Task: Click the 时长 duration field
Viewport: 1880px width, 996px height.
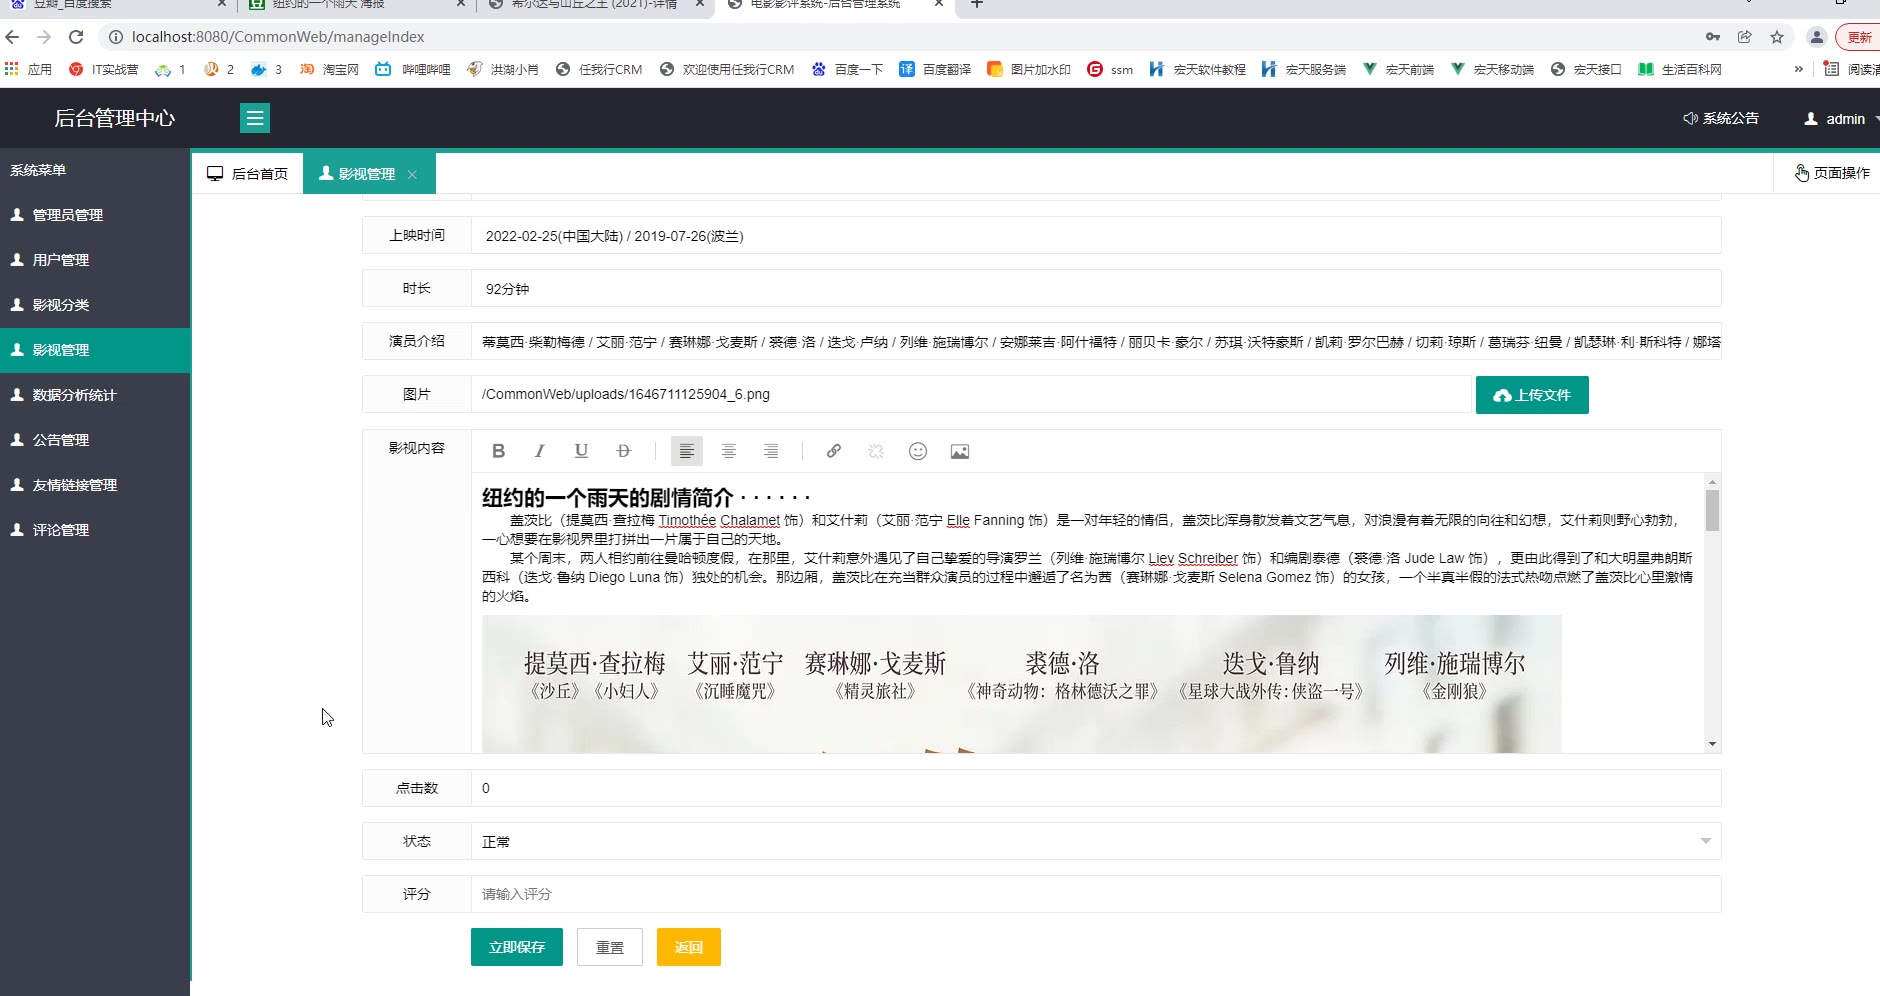Action: 1096,288
